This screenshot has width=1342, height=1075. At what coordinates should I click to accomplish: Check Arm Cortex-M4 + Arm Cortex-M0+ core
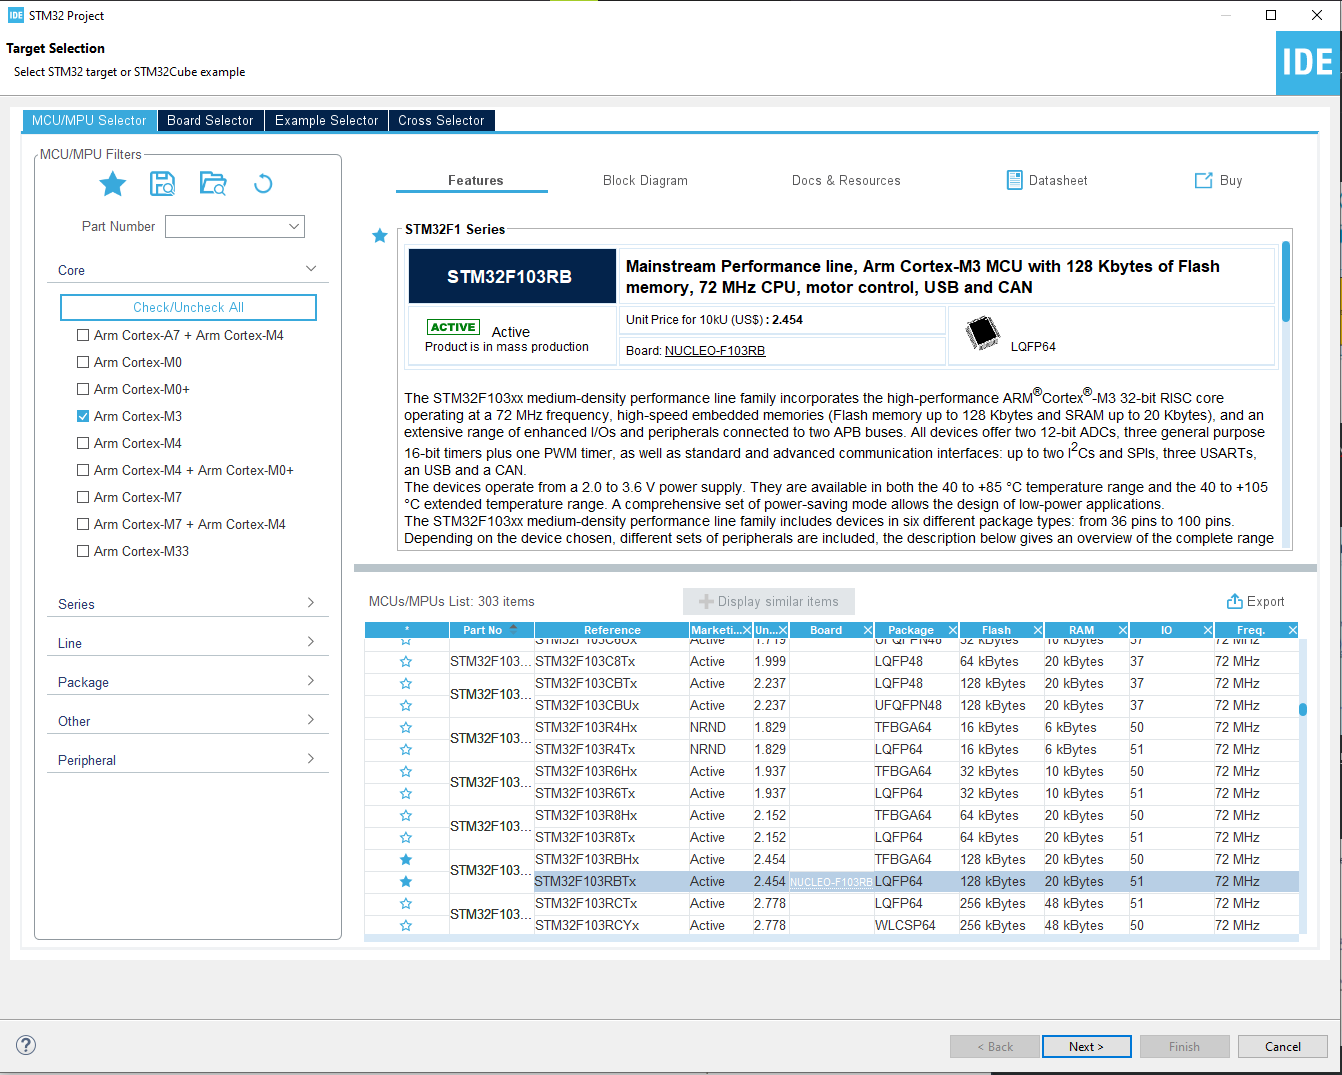pyautogui.click(x=83, y=470)
